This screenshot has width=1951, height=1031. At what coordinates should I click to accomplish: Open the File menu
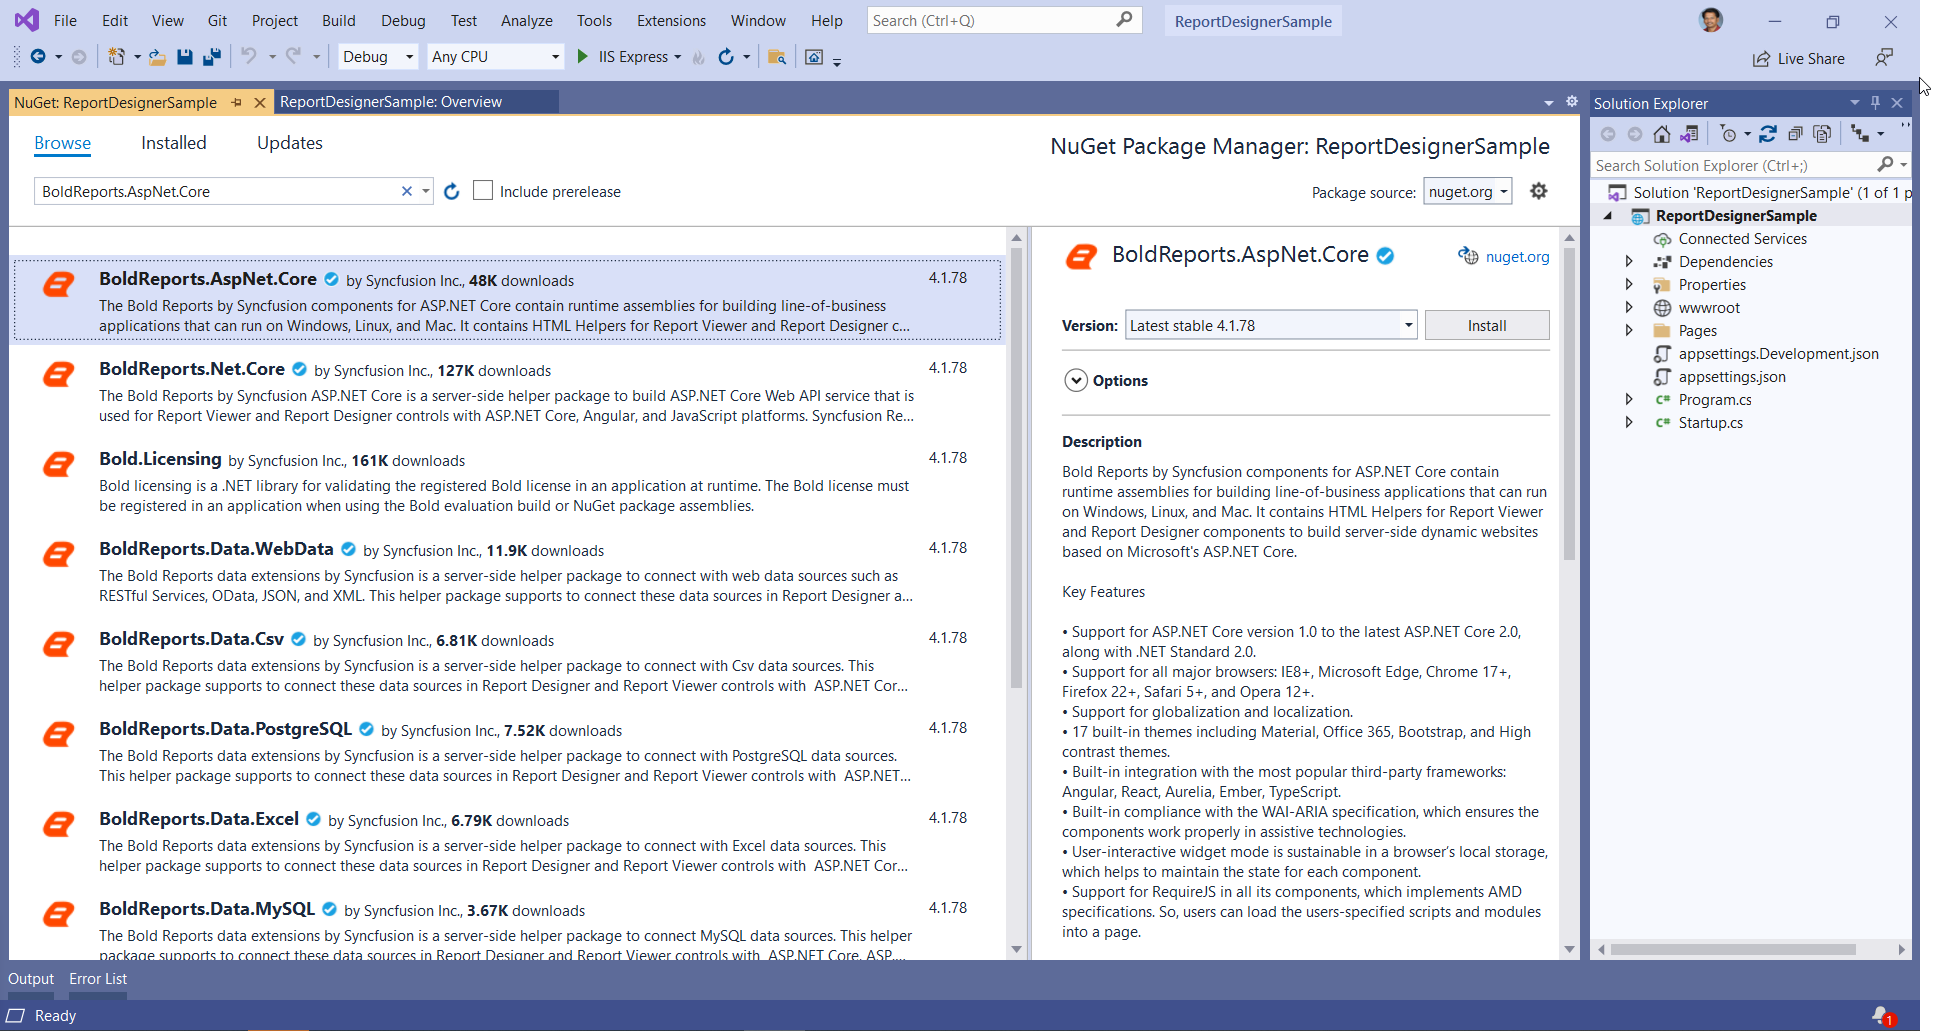(65, 20)
